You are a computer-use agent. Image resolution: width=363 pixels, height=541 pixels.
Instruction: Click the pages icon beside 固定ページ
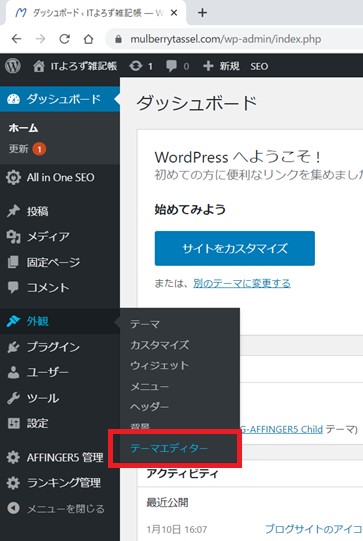click(x=13, y=262)
